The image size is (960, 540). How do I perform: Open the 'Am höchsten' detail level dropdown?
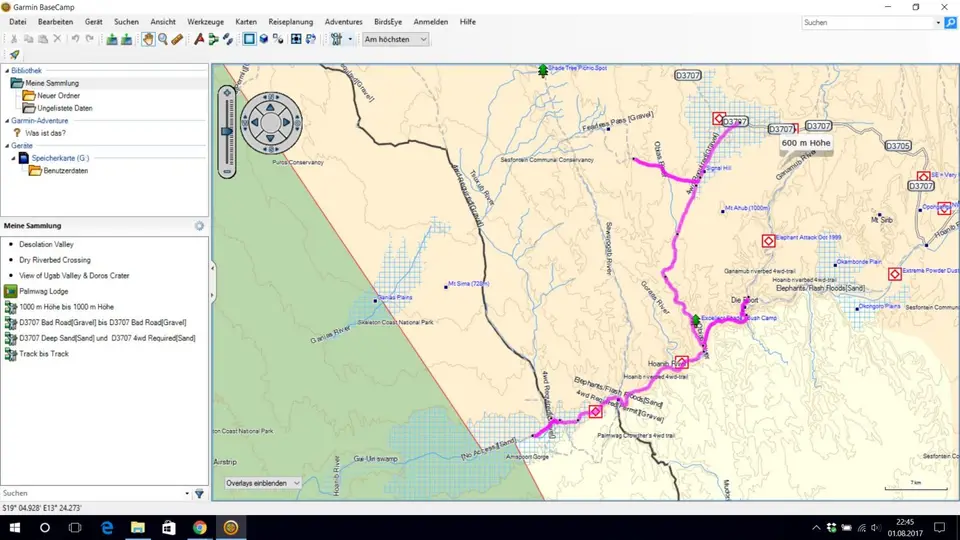point(396,39)
